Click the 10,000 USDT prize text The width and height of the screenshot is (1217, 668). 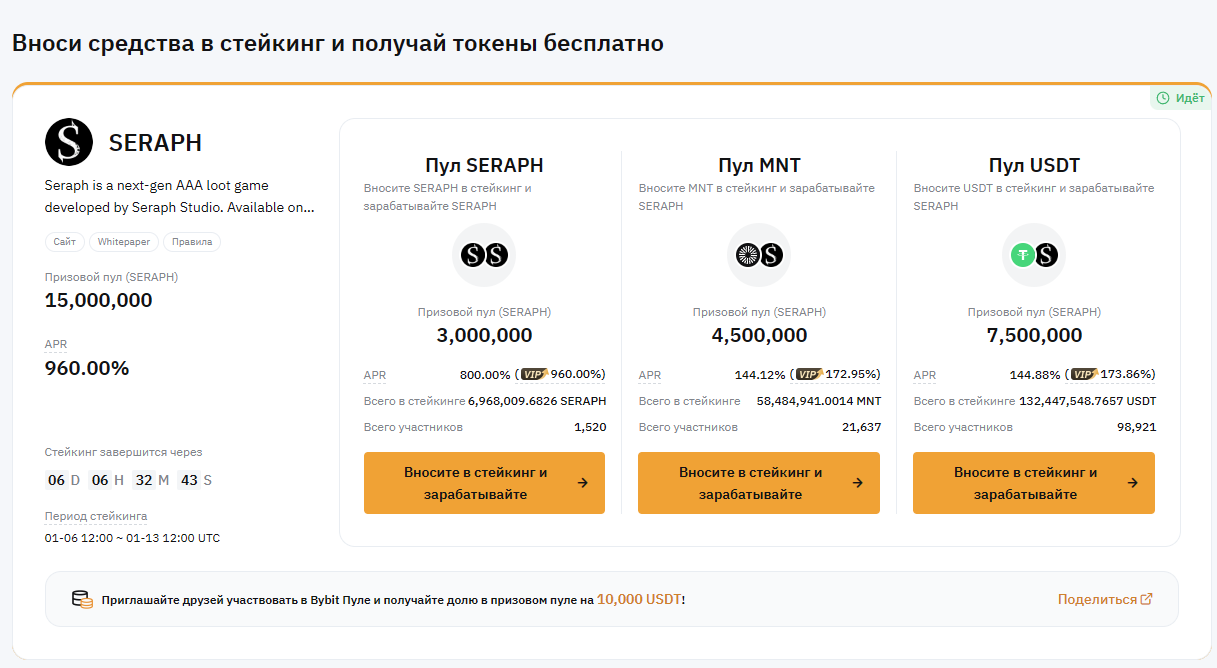pos(639,599)
